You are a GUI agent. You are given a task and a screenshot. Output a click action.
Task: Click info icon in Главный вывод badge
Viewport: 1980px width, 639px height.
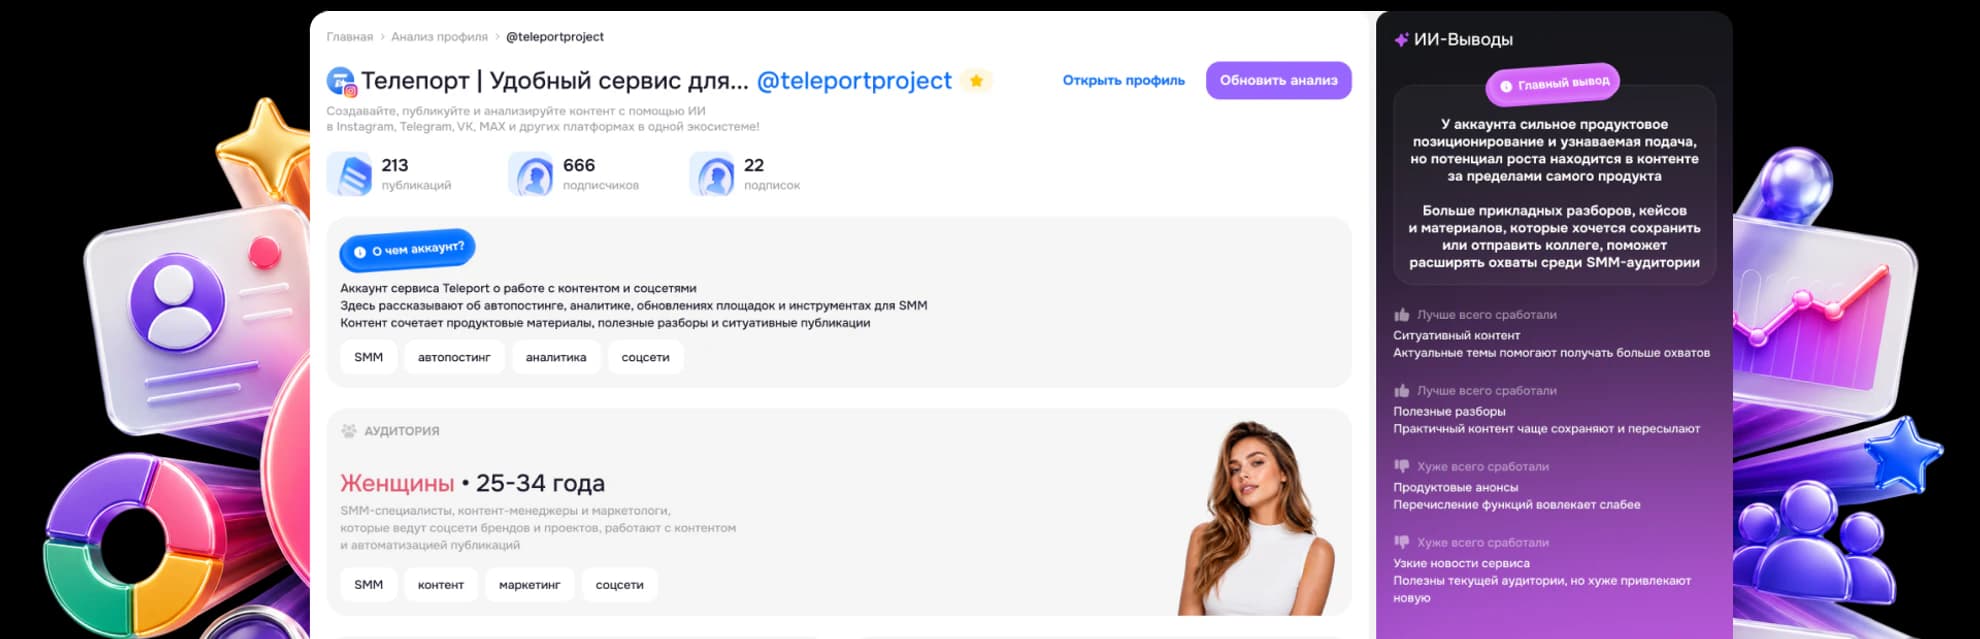coord(1506,86)
